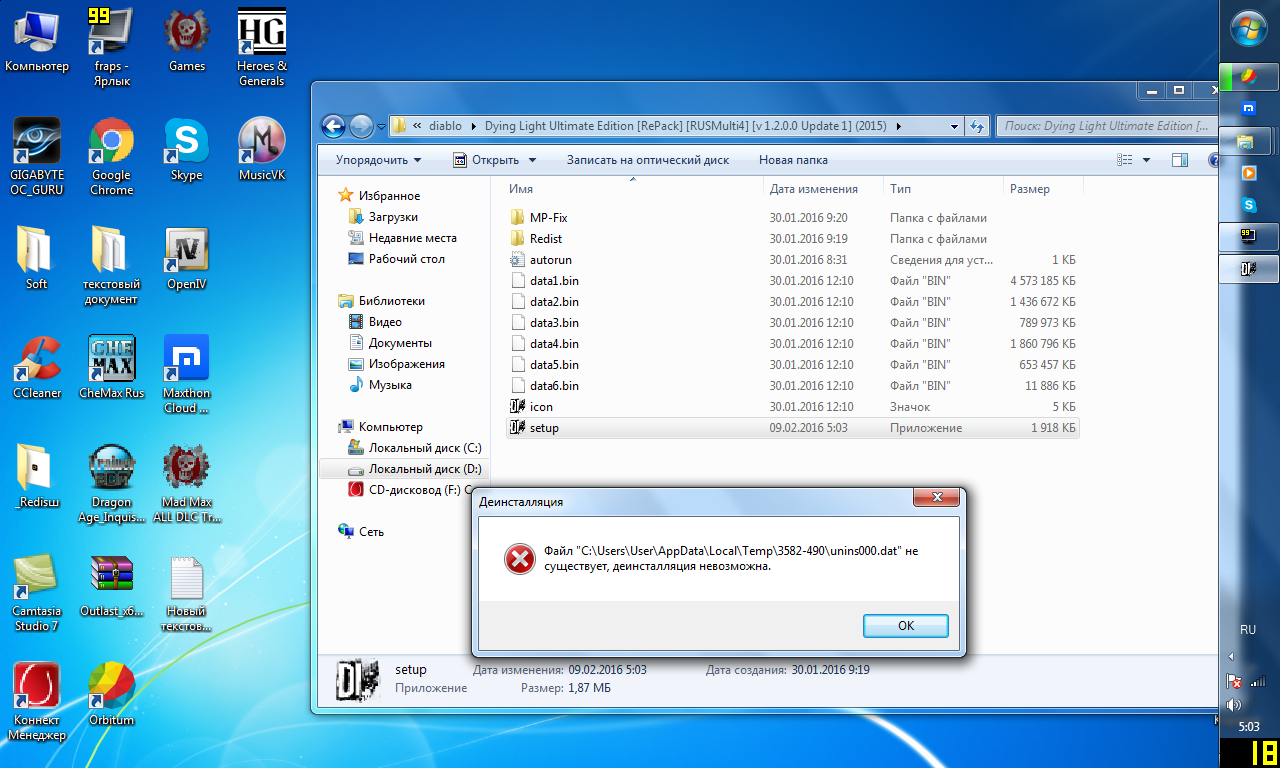Screen dimensions: 1280x768
Task: Sort files by the Размер column header
Action: click(1029, 189)
